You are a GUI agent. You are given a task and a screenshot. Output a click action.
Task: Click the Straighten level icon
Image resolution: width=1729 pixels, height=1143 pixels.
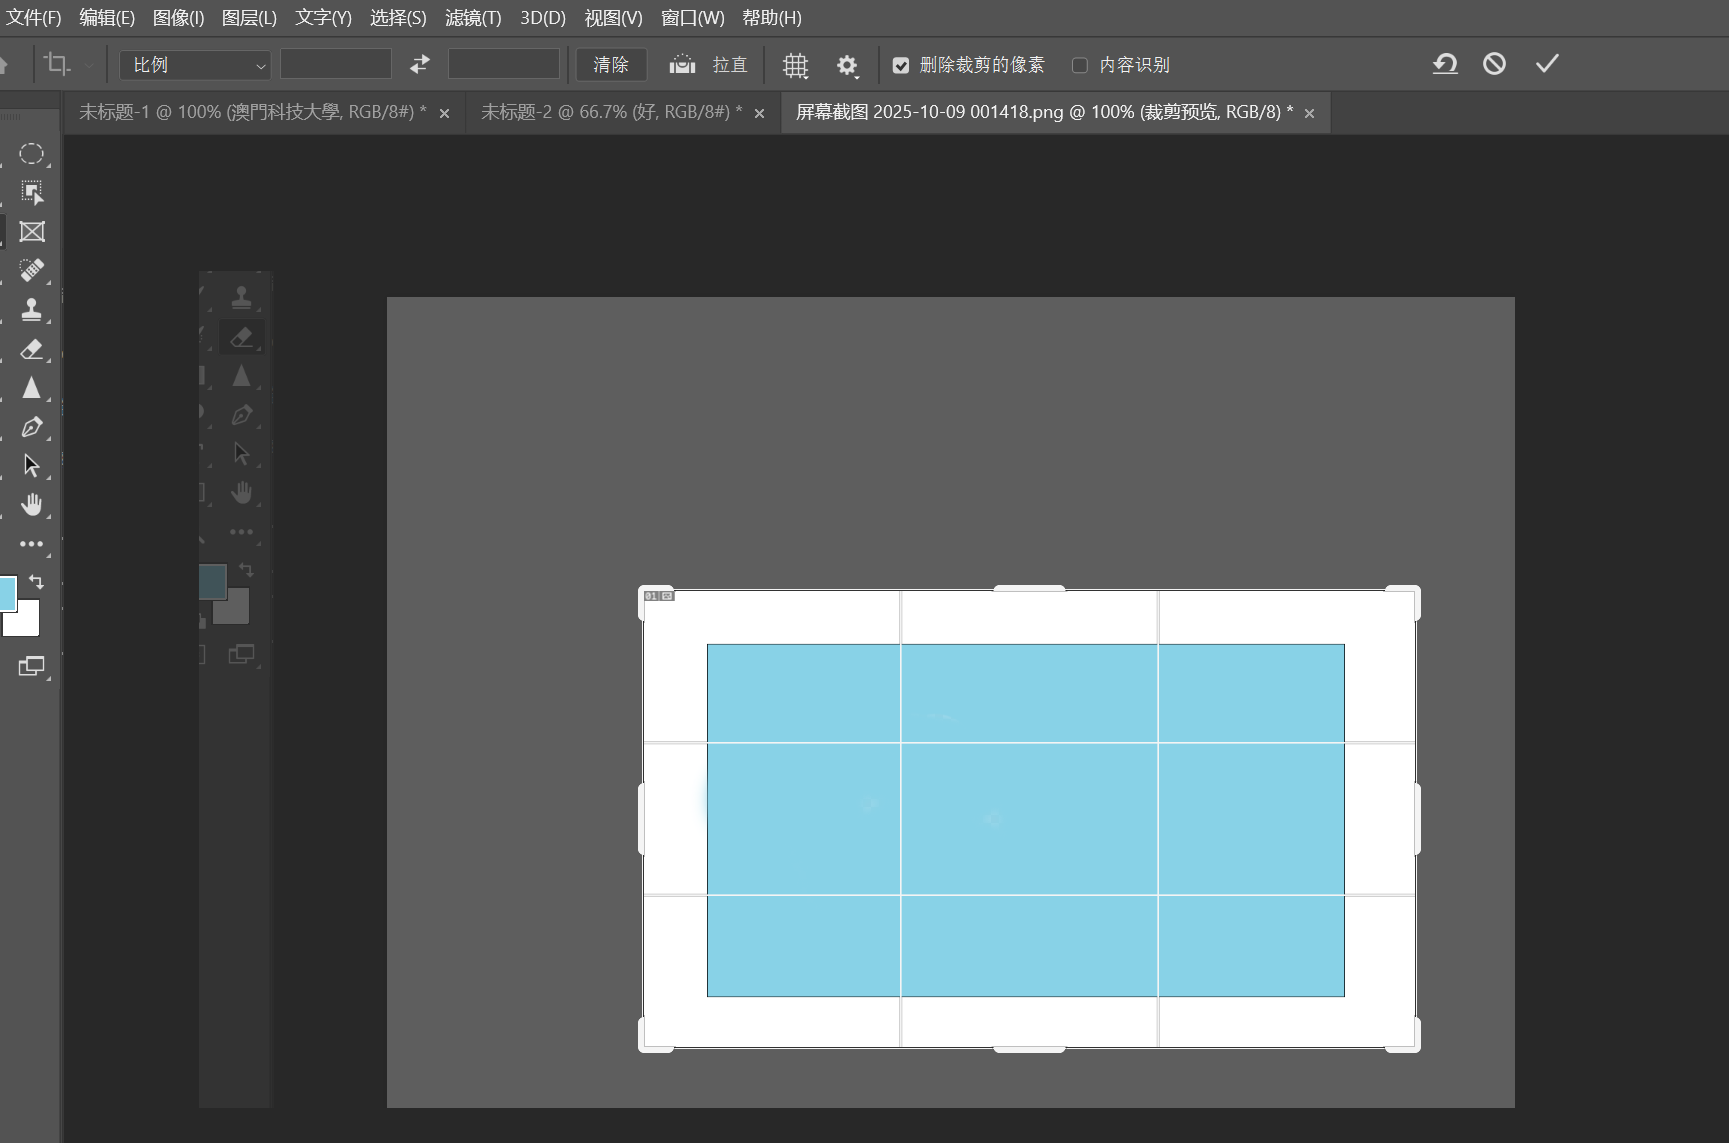click(x=683, y=64)
